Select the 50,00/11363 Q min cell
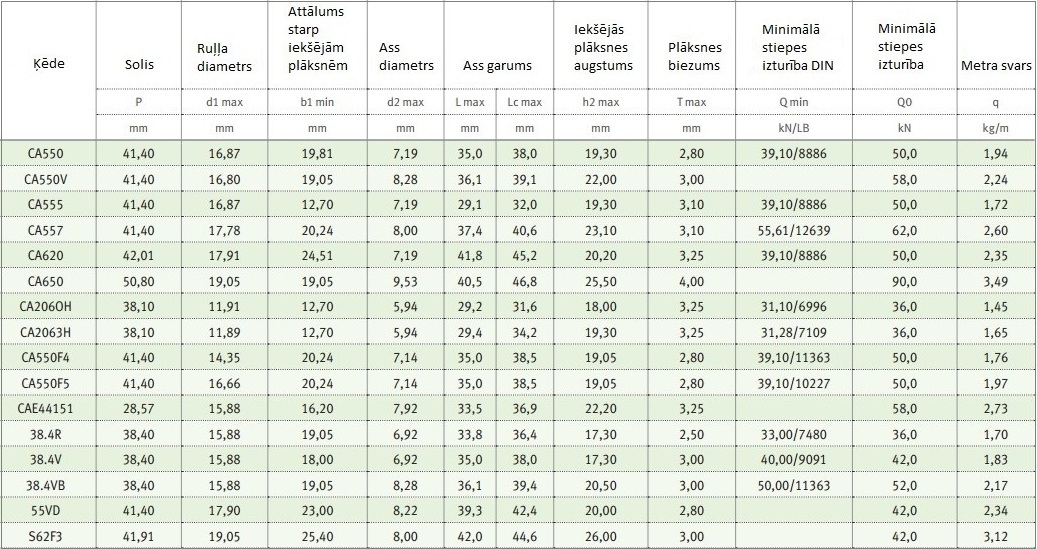1037x549 pixels. click(794, 486)
